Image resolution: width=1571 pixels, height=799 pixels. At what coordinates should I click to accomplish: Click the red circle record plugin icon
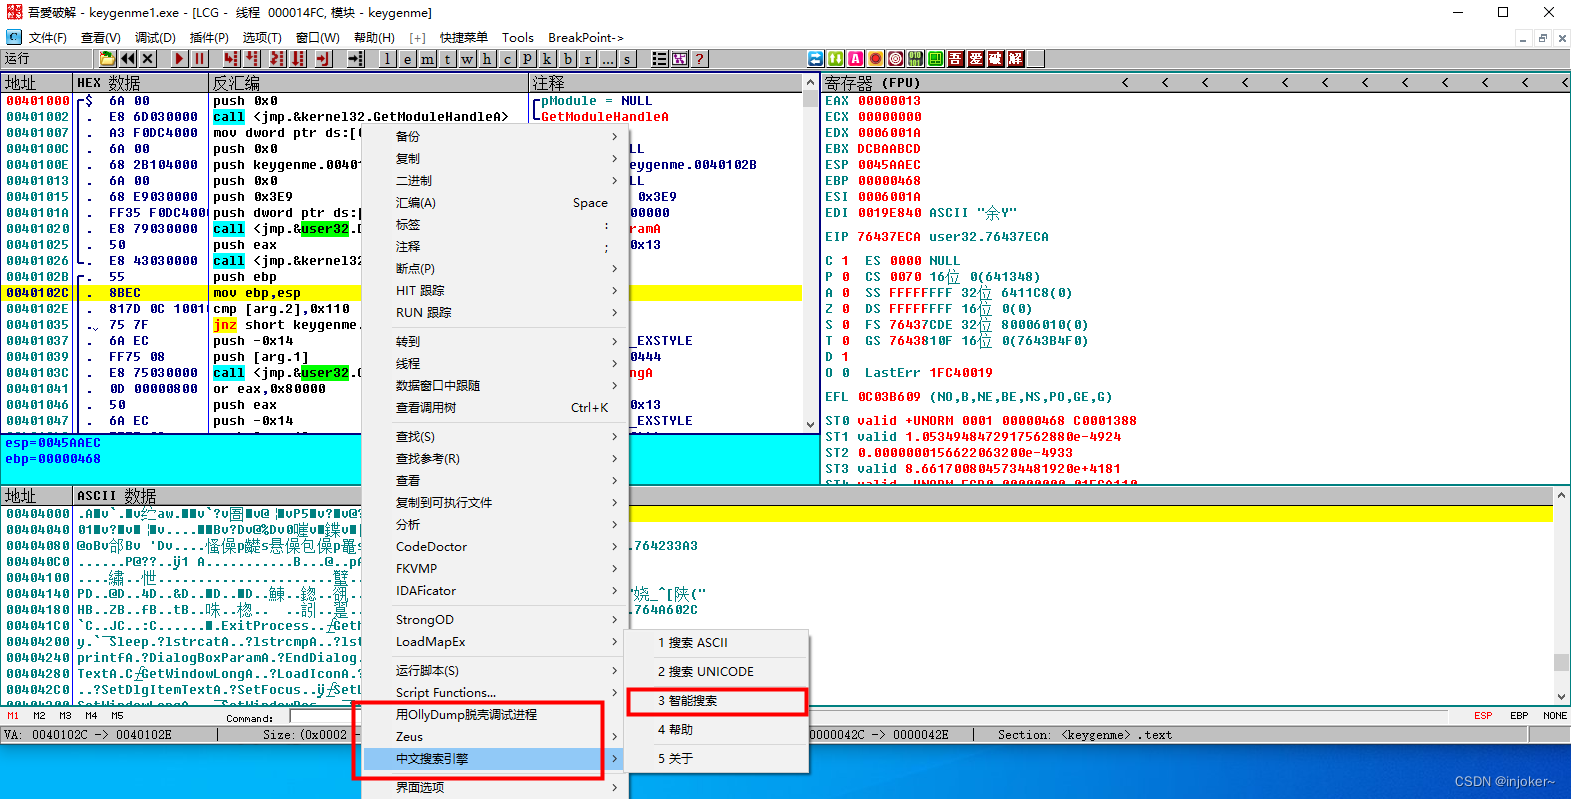click(x=875, y=59)
